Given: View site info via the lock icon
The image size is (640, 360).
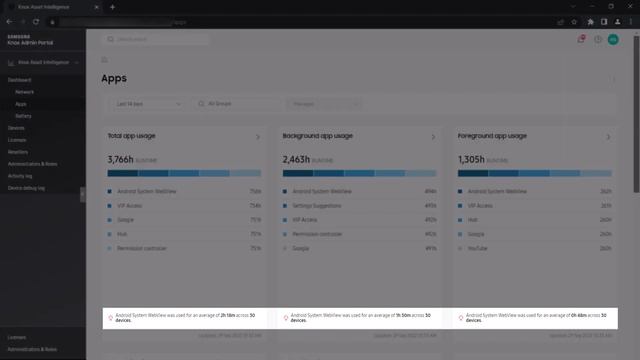Looking at the screenshot, I should [x=52, y=22].
